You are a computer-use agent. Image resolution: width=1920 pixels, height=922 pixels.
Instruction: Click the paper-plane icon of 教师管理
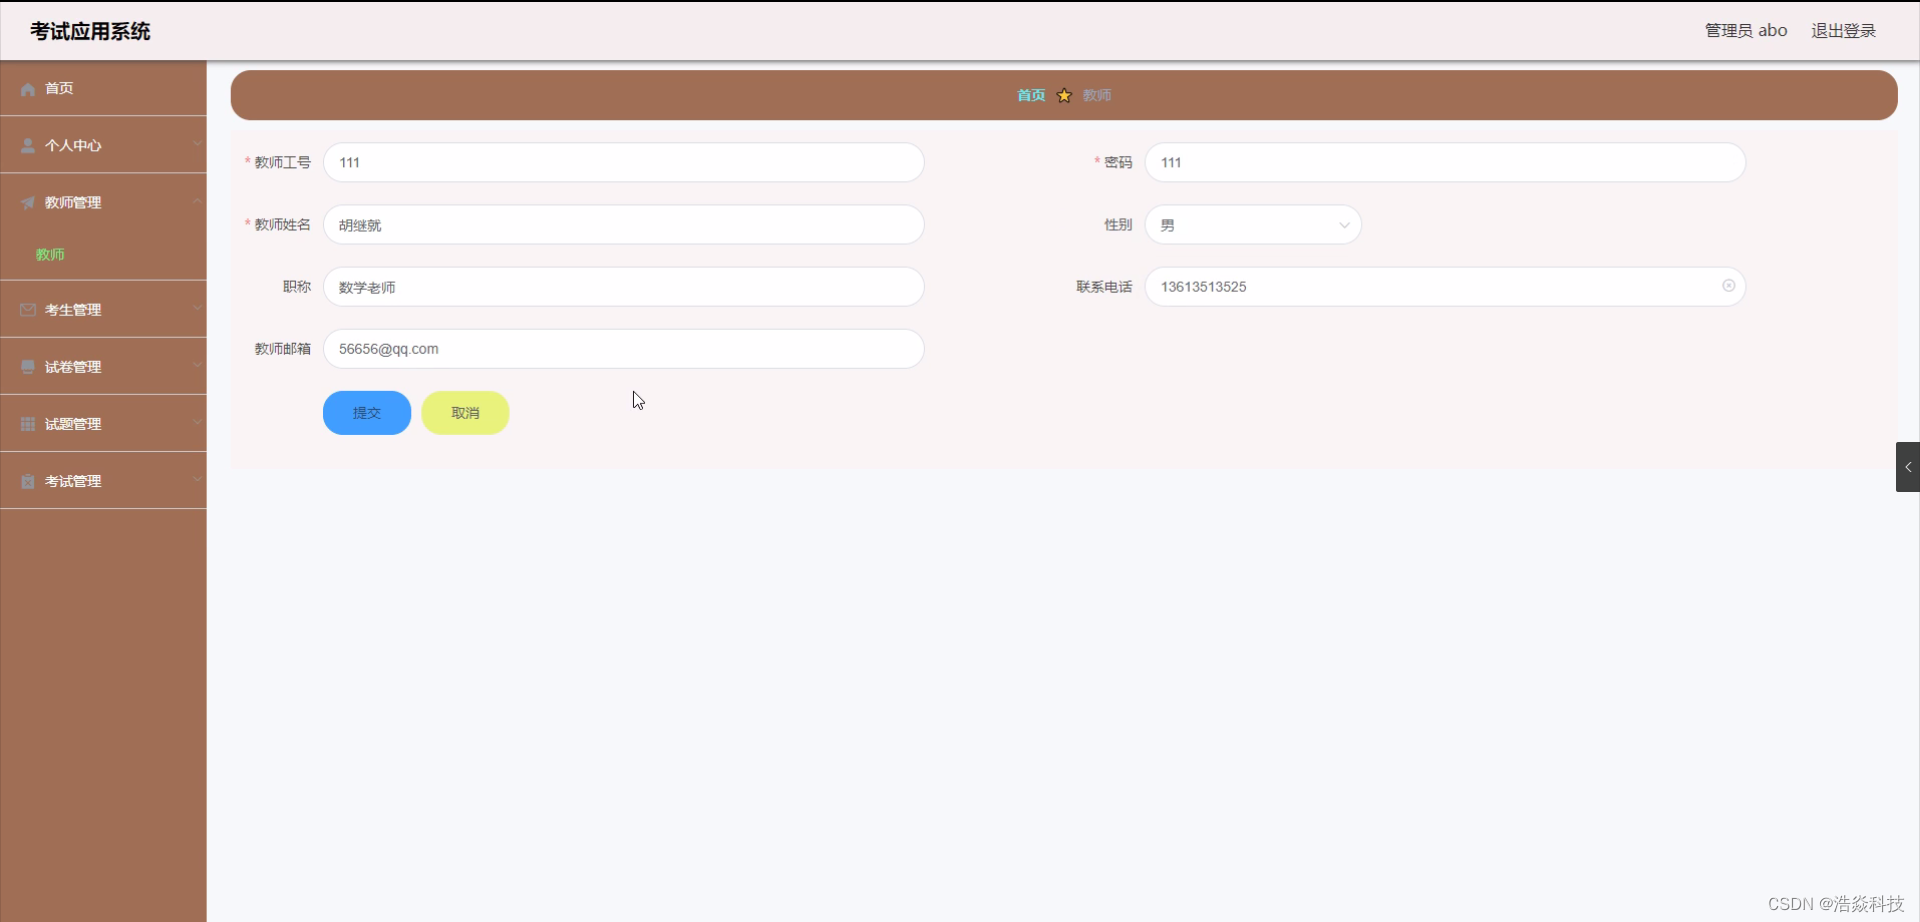[26, 202]
